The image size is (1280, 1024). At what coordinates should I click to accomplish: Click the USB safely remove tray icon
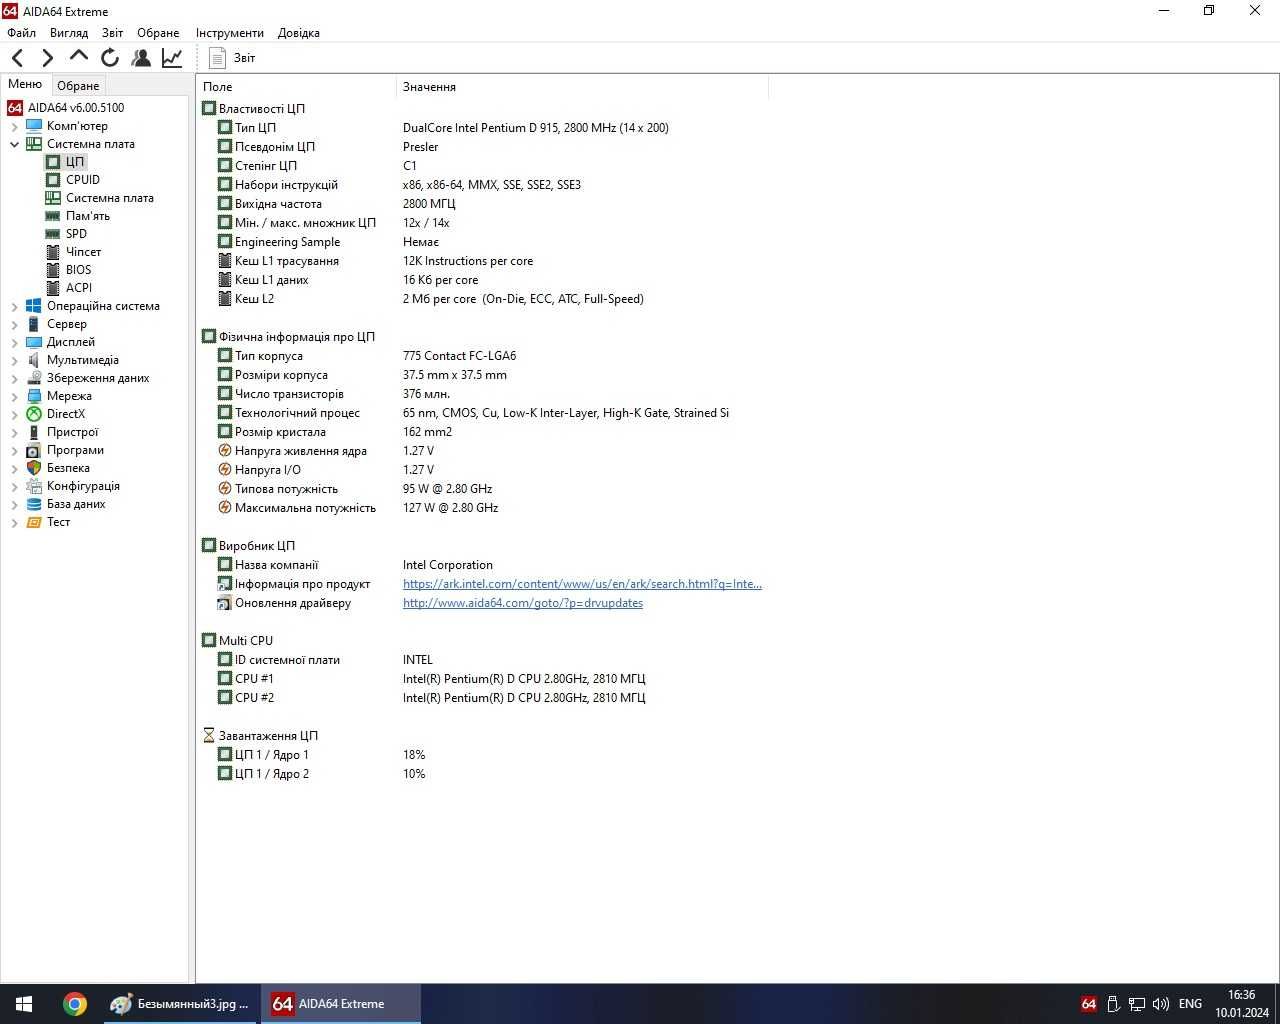pos(1113,1004)
